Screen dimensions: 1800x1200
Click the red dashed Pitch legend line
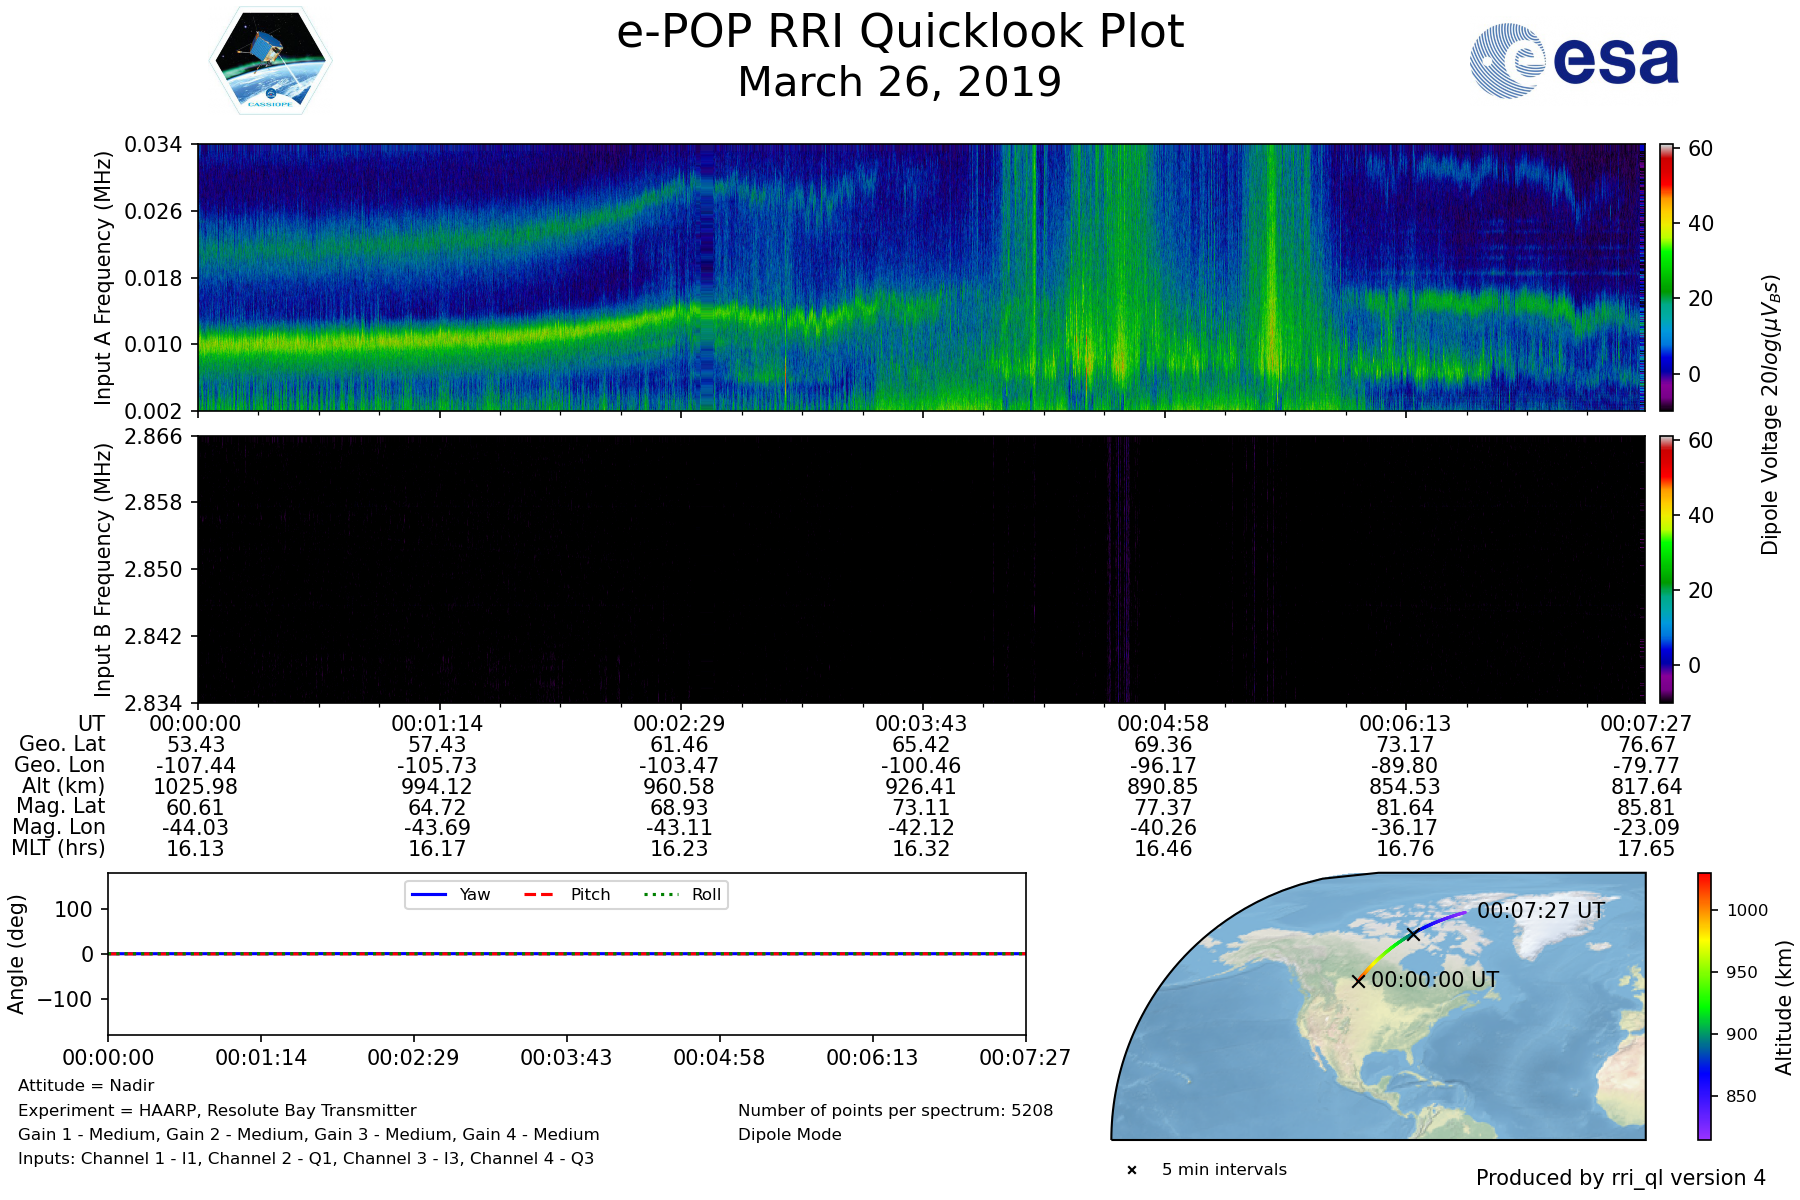click(x=539, y=894)
